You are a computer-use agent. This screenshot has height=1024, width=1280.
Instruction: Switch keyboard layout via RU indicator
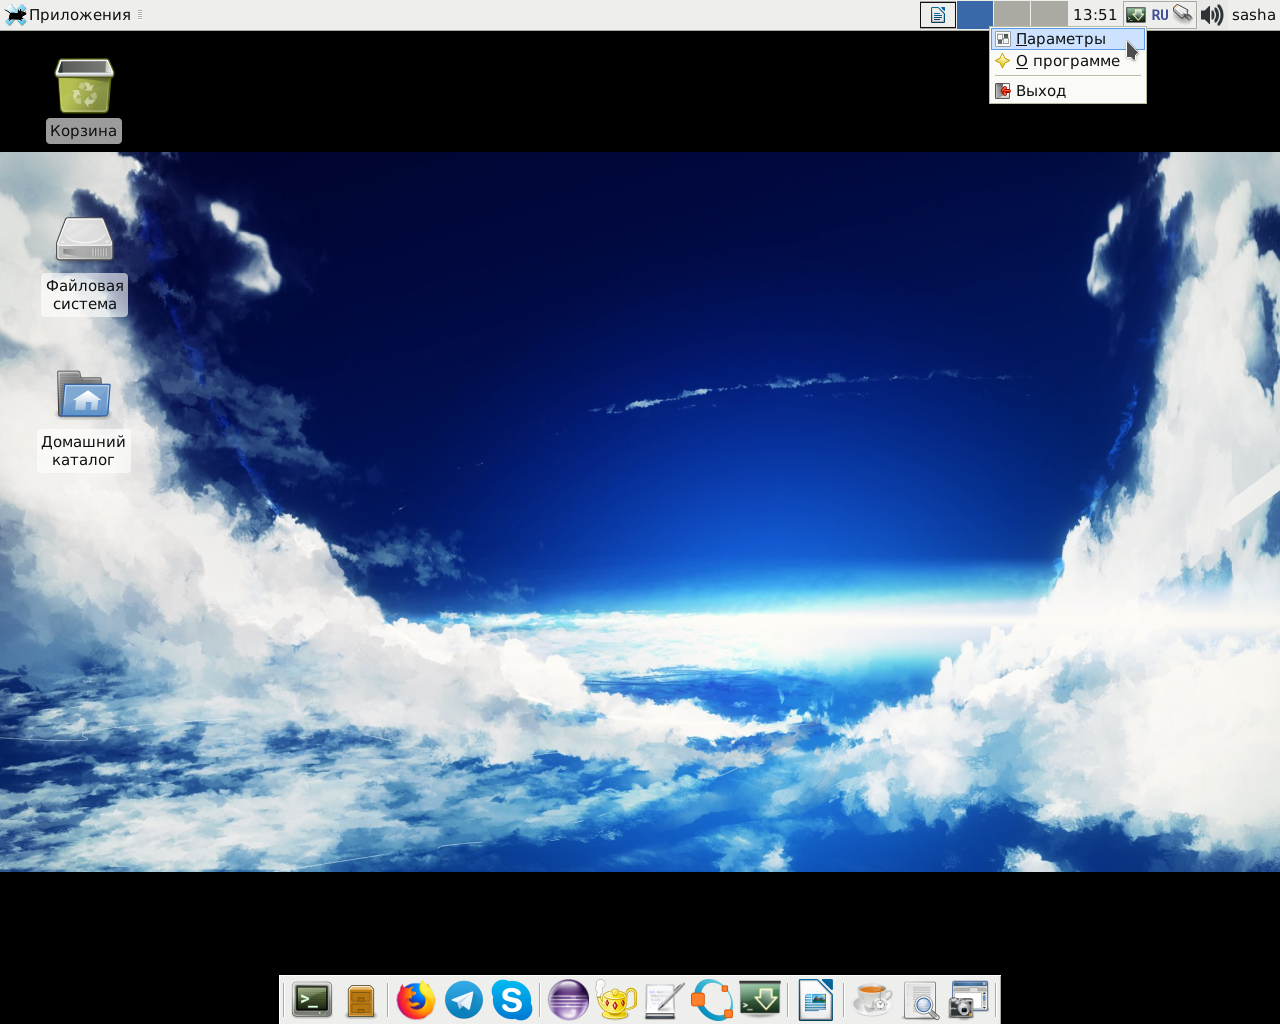tap(1160, 15)
